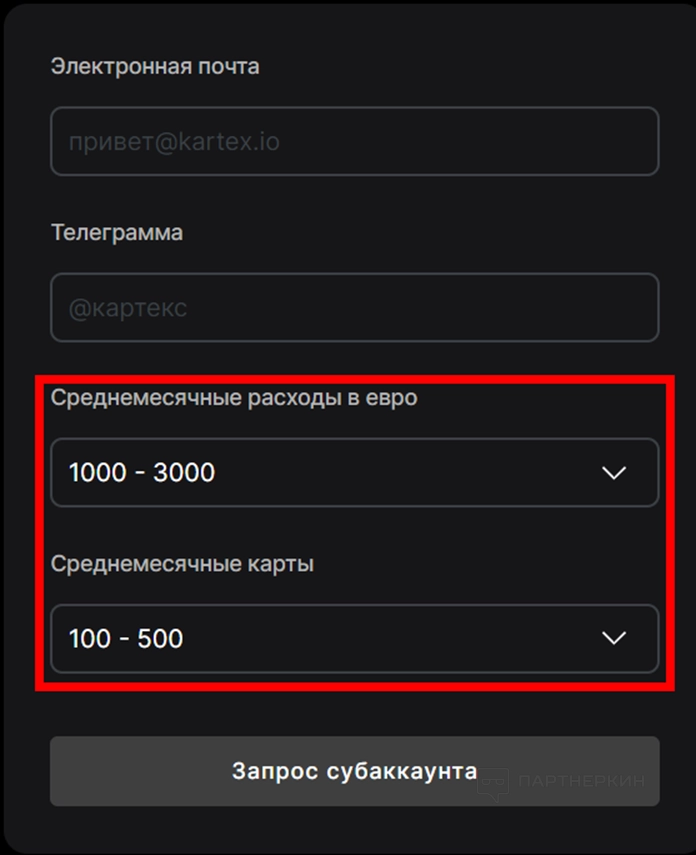Image resolution: width=696 pixels, height=855 pixels.
Task: Focus the Телеграмма text field
Action: [x=354, y=307]
